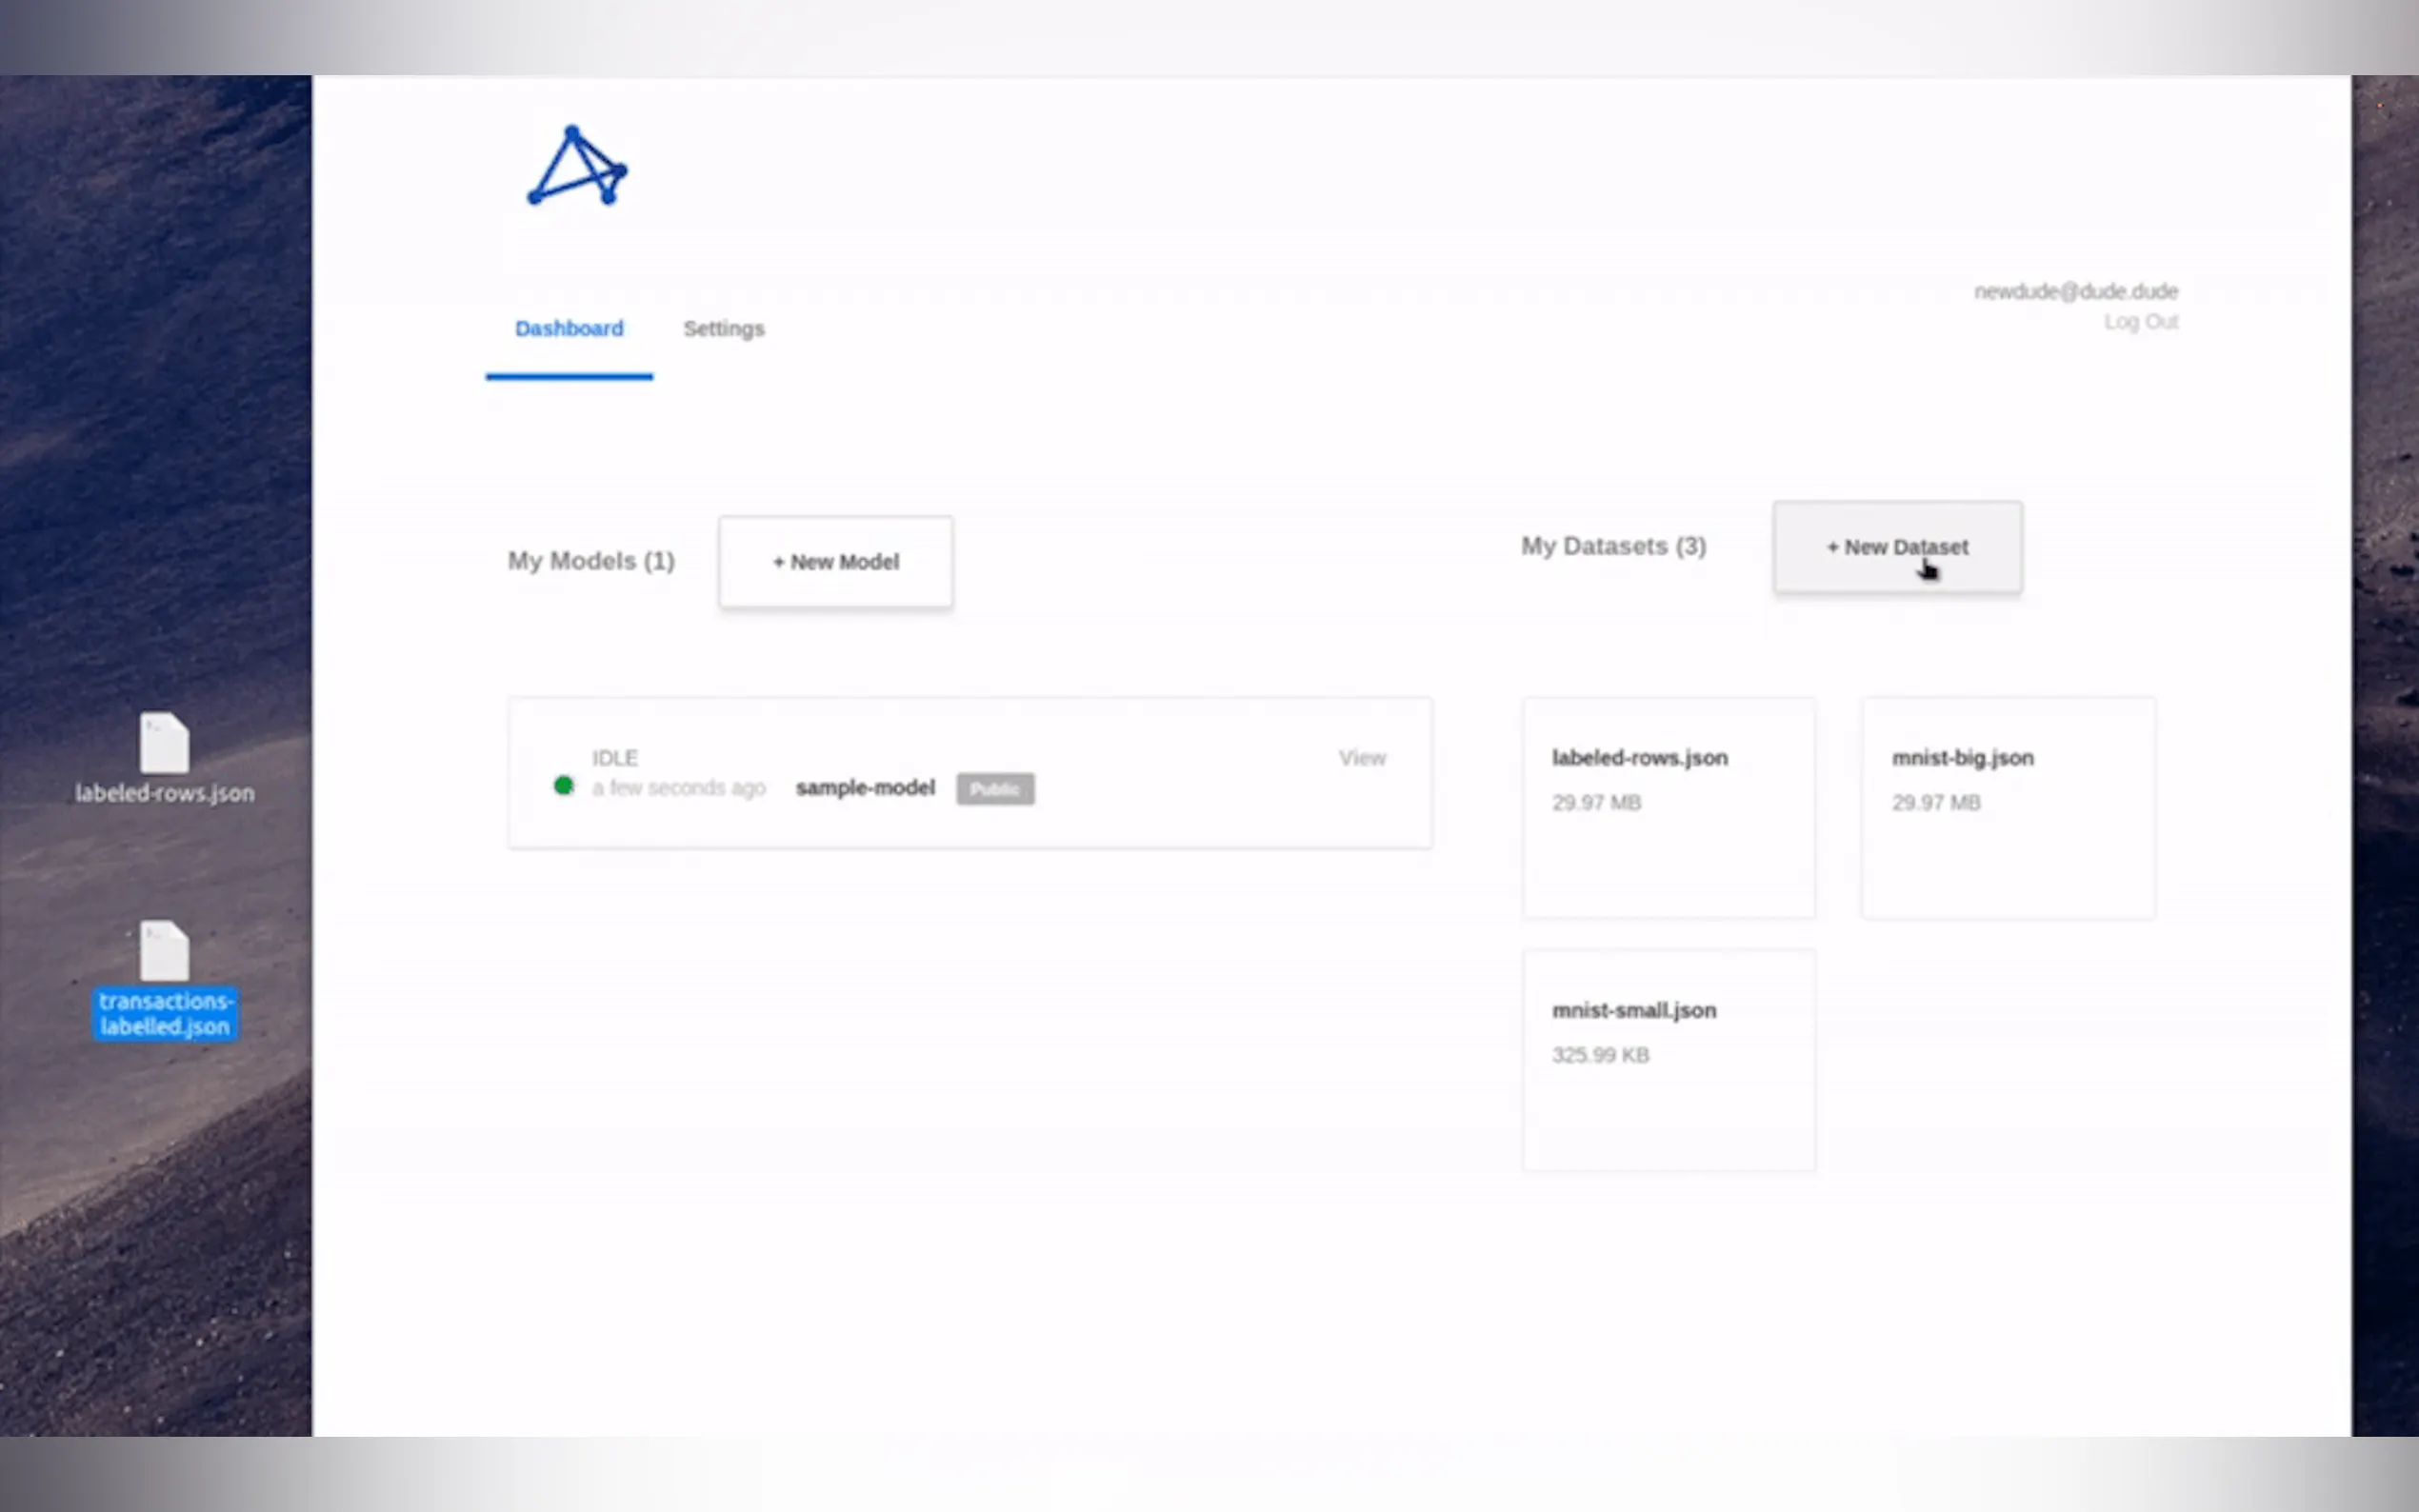Click the View link for sample-model
The width and height of the screenshot is (2419, 1512).
click(1362, 758)
